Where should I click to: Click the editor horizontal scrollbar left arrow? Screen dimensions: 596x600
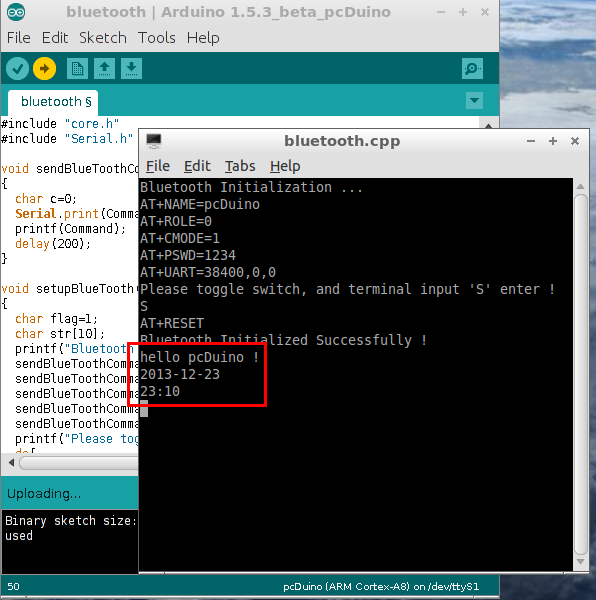coord(11,463)
